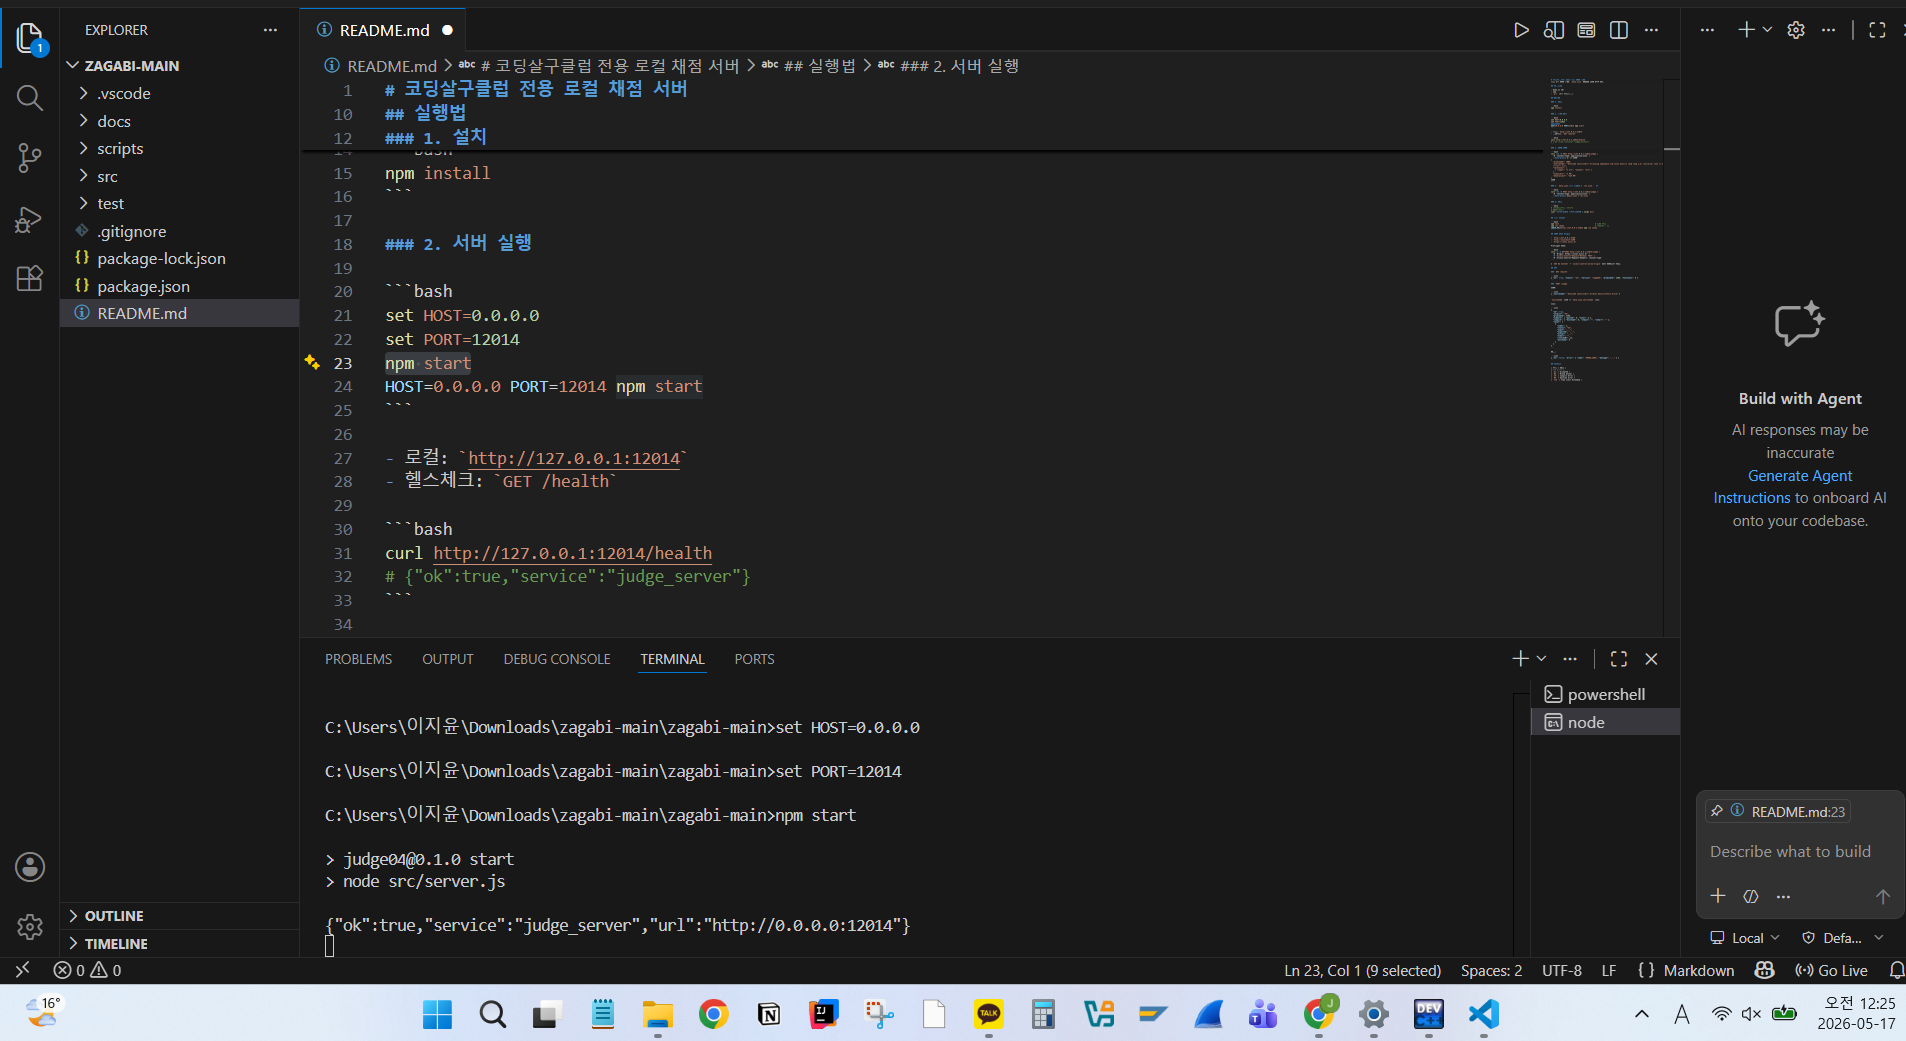
Task: Open File Explorer from the taskbar
Action: (x=658, y=1014)
